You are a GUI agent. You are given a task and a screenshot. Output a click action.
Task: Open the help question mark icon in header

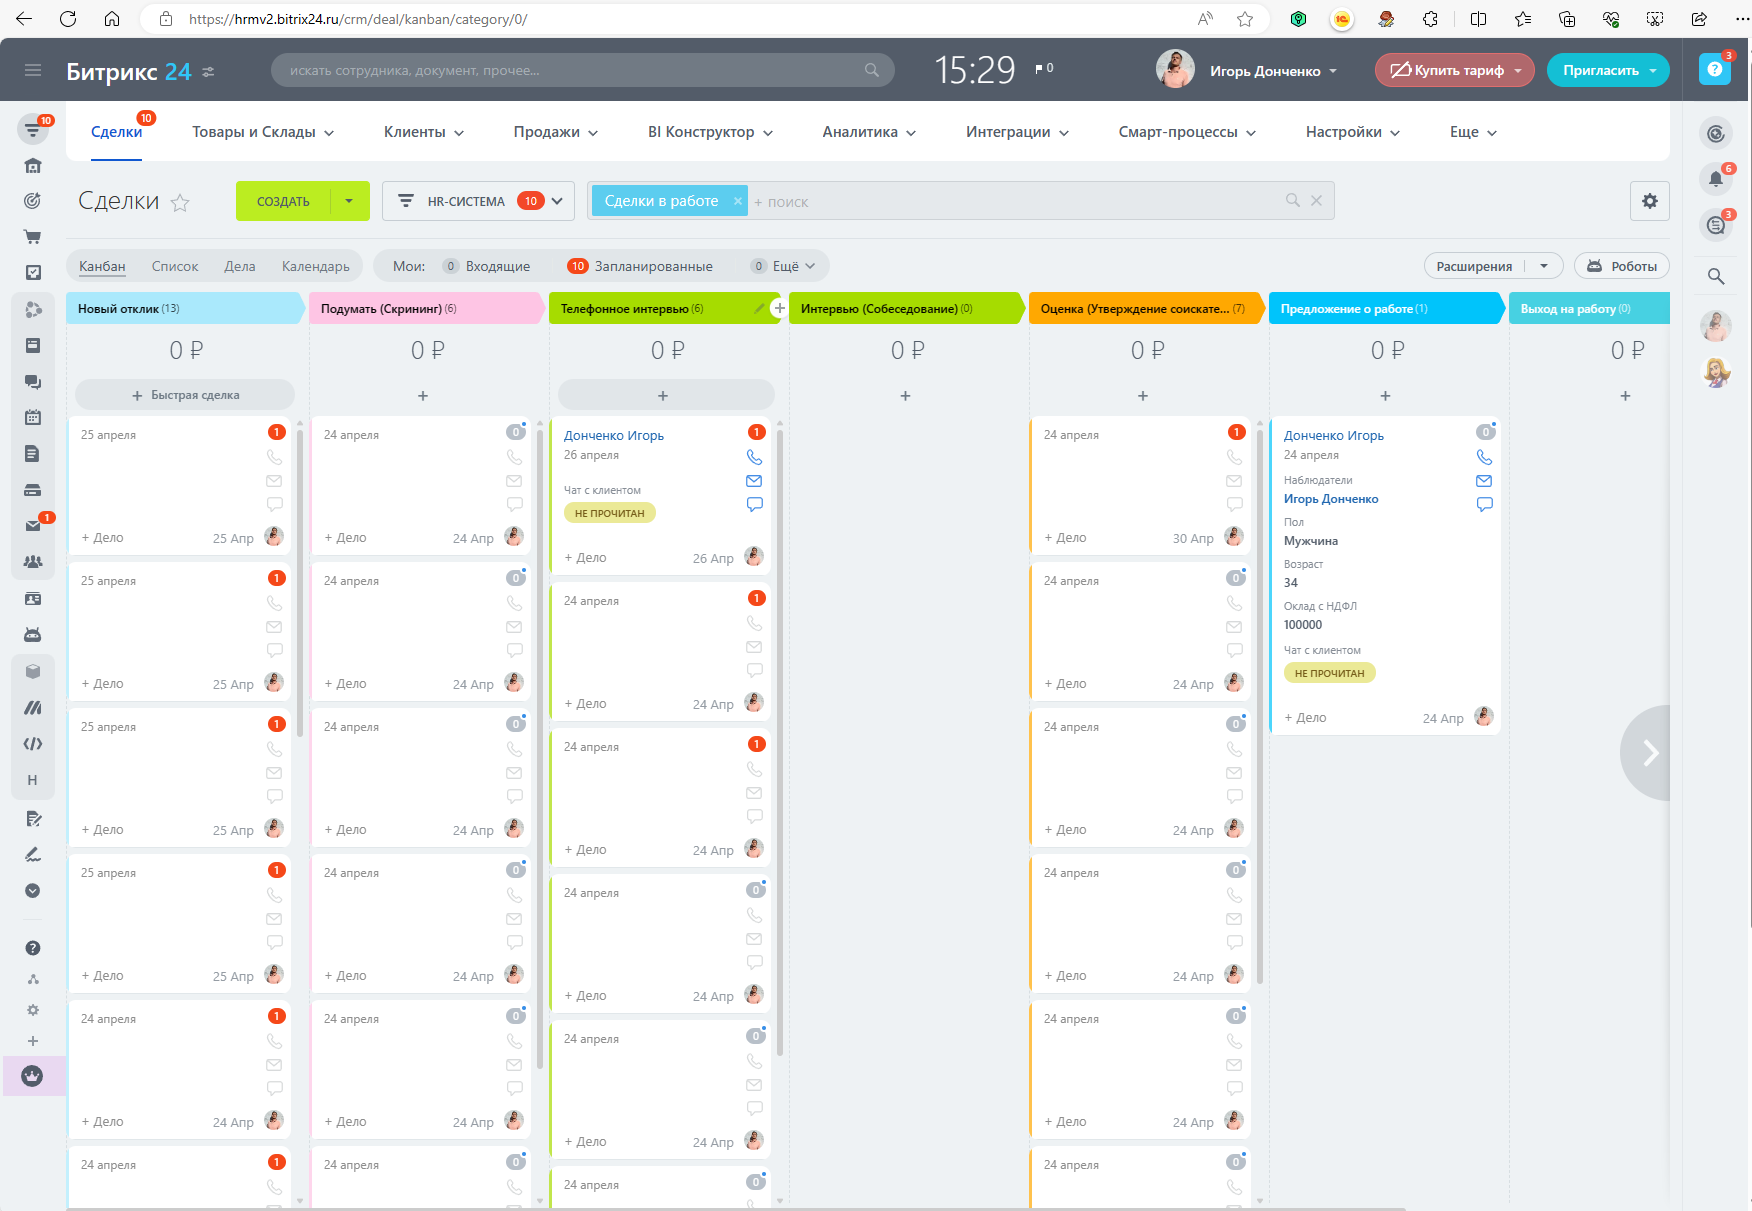(x=1714, y=69)
